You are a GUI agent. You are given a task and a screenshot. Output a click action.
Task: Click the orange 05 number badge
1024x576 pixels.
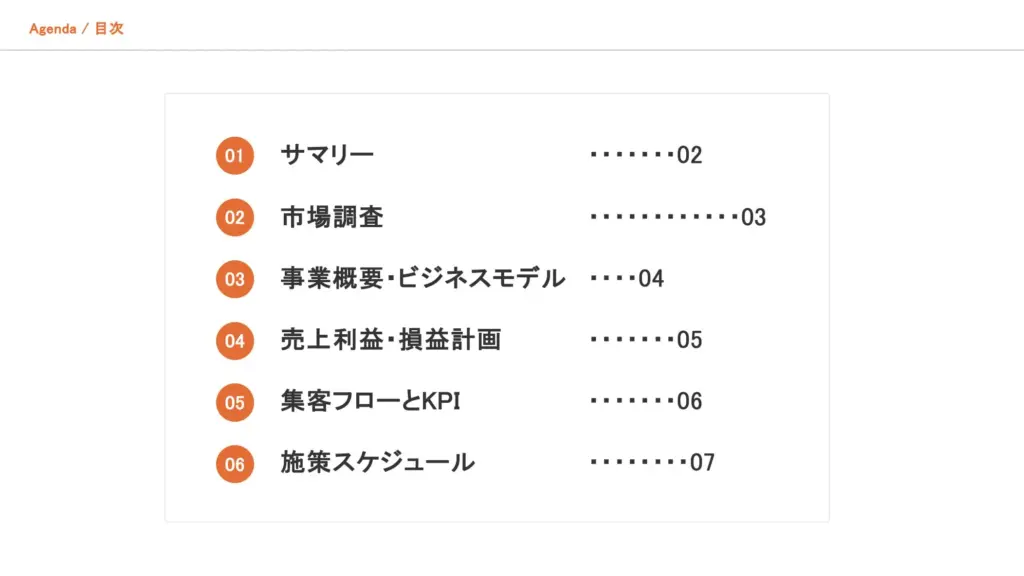point(234,402)
